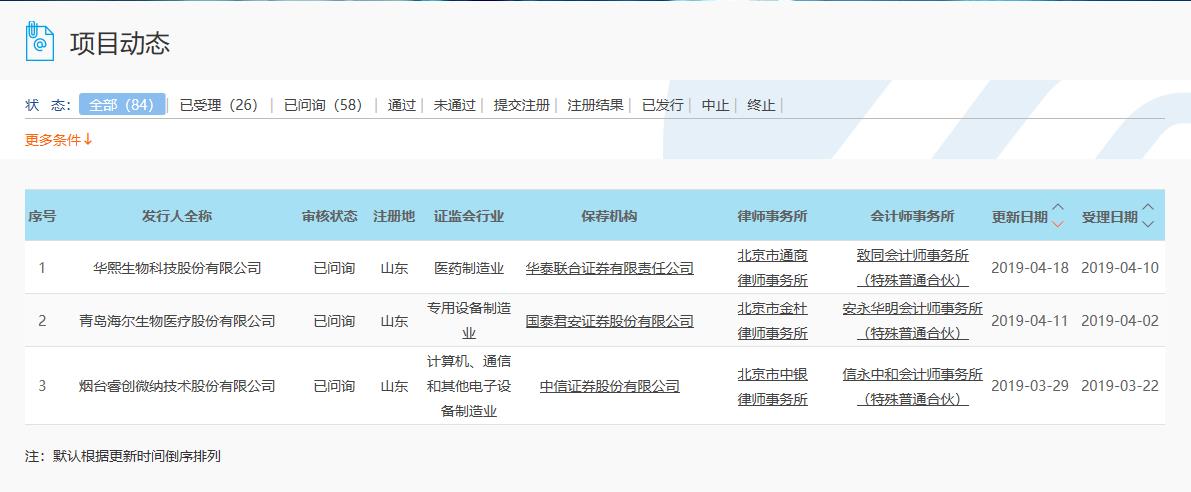Filter by 终止 status

761,105
